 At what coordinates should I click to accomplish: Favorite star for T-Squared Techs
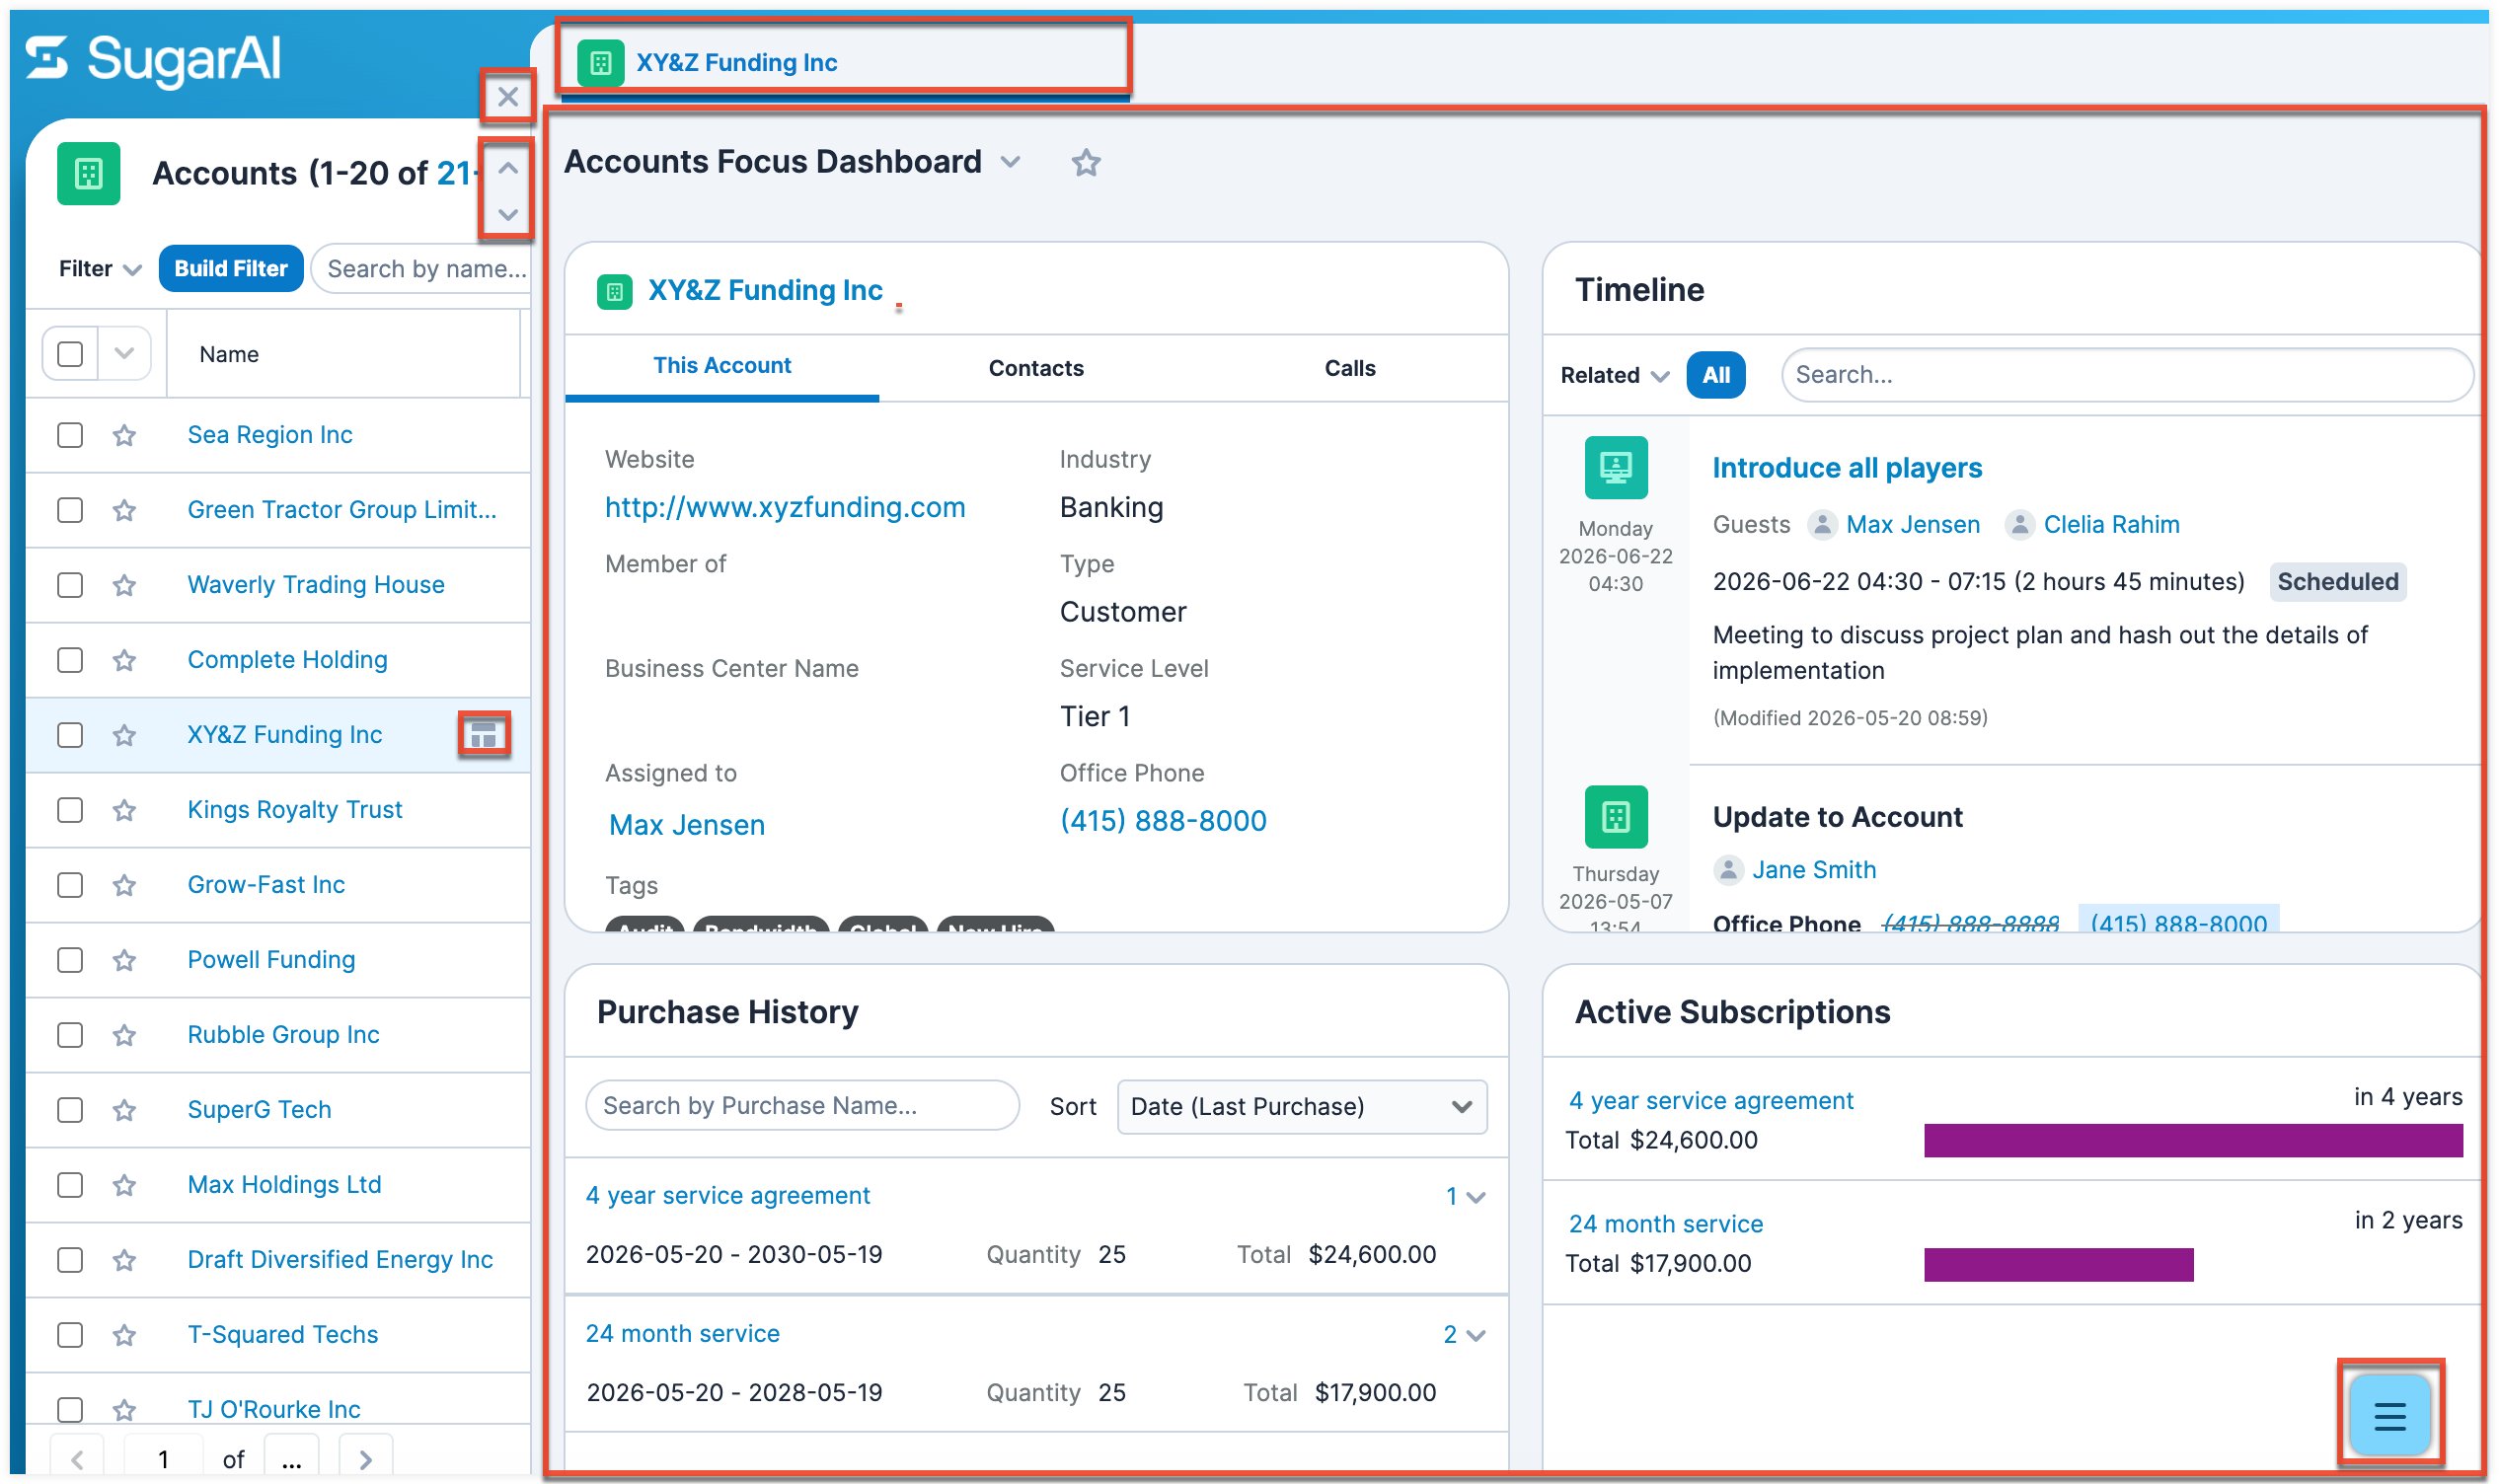124,1335
